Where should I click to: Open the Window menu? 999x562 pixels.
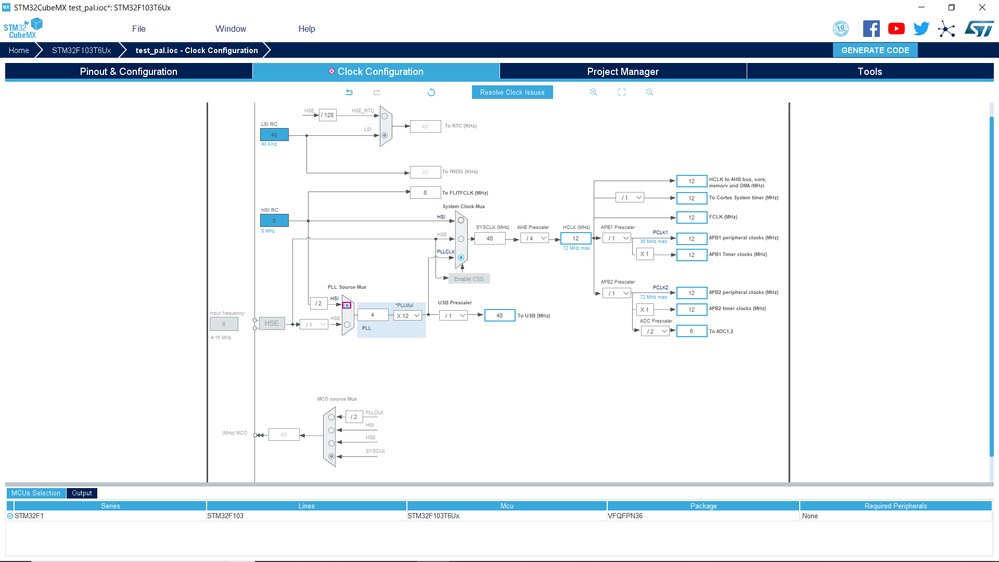231,29
